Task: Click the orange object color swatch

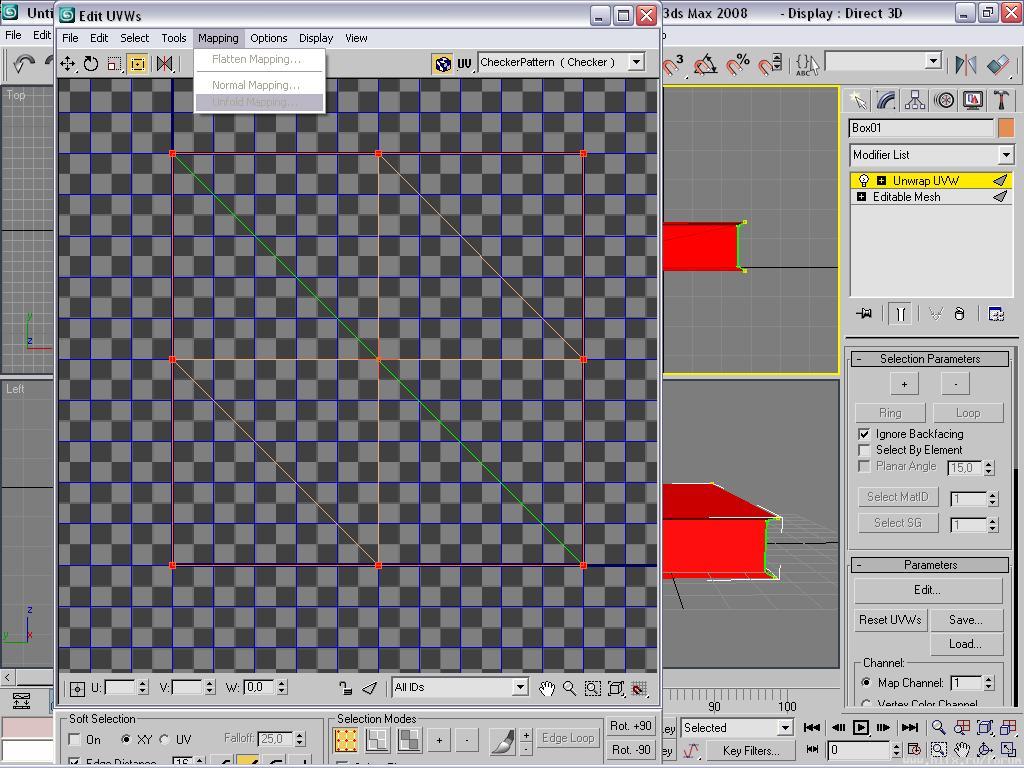Action: [1005, 128]
